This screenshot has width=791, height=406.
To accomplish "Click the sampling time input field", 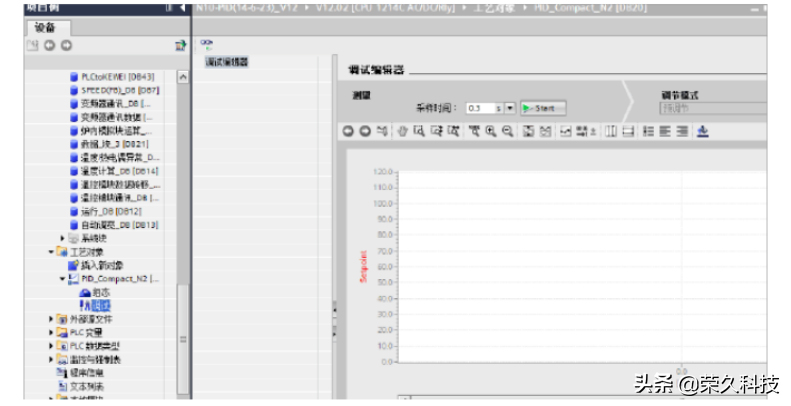I will 482,108.
